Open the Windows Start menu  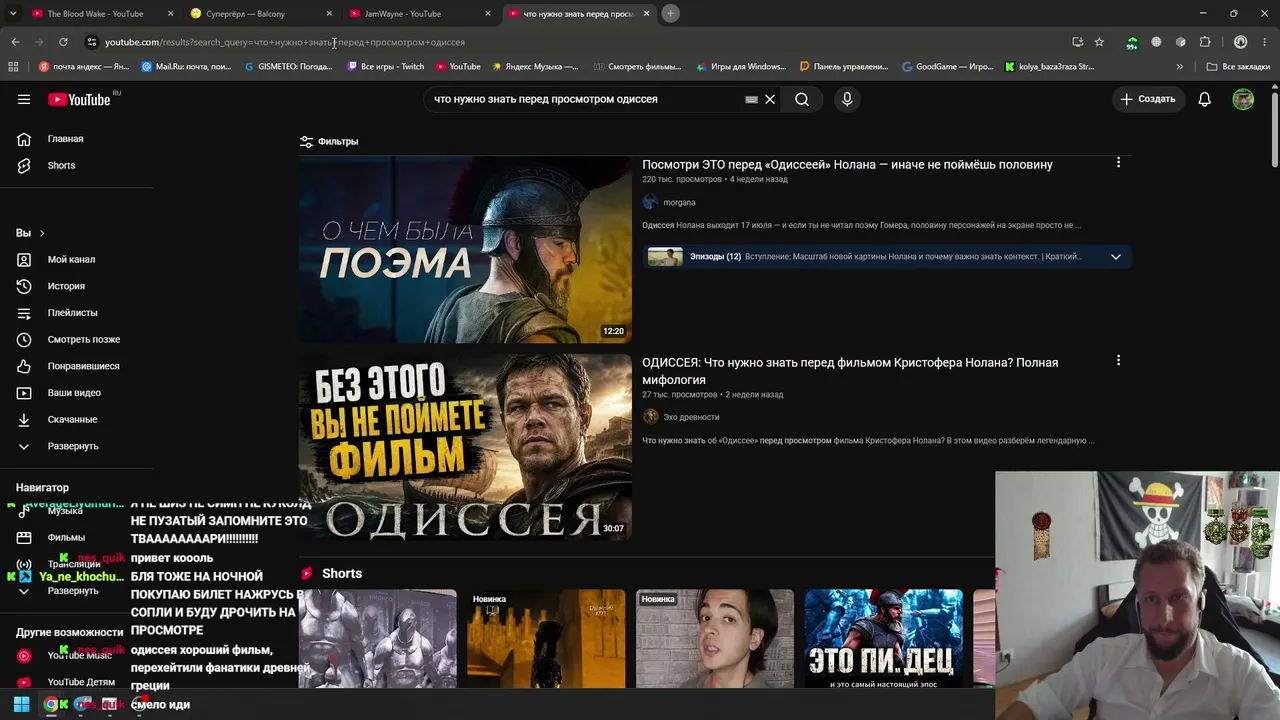point(21,704)
